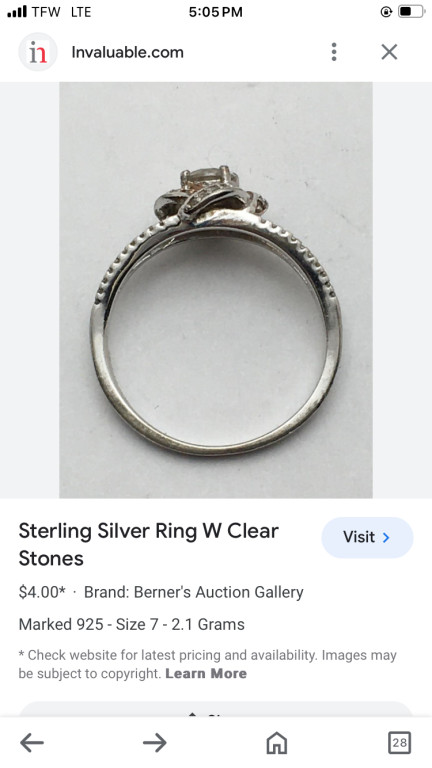Tap the Invaluable.com source name
This screenshot has height=768, width=432.
pyautogui.click(x=127, y=52)
